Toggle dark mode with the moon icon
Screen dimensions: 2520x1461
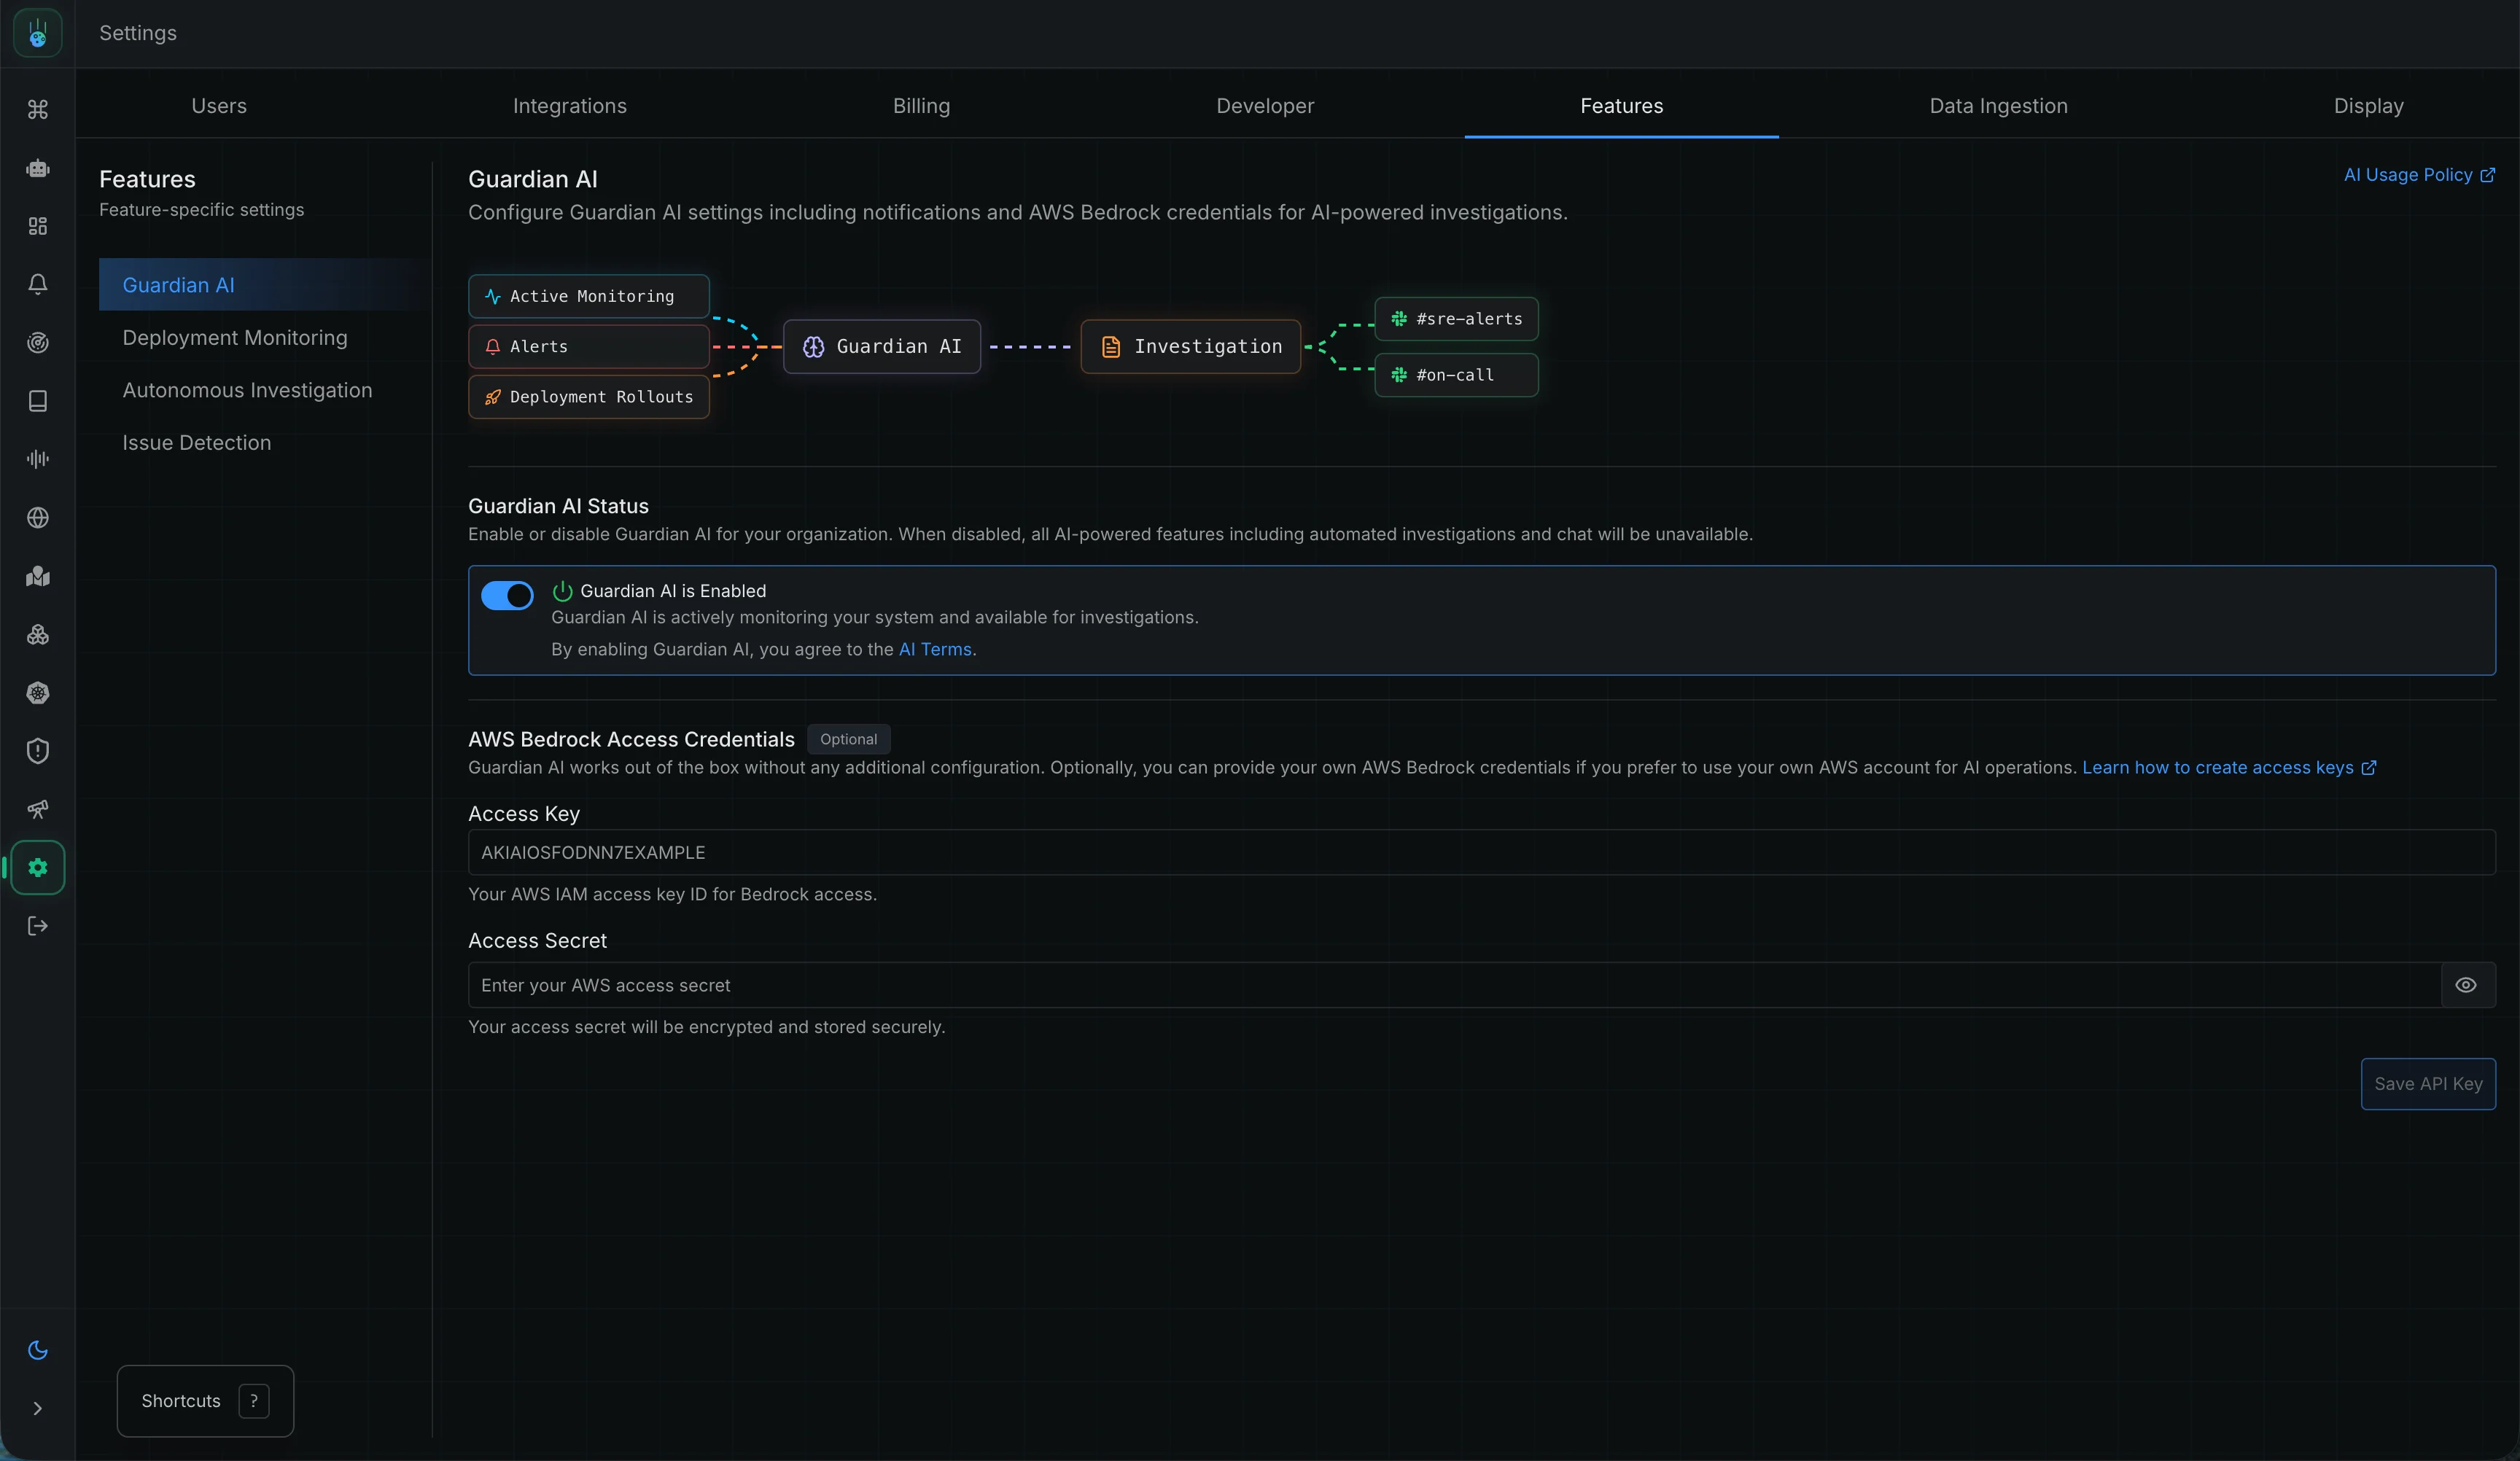click(38, 1350)
